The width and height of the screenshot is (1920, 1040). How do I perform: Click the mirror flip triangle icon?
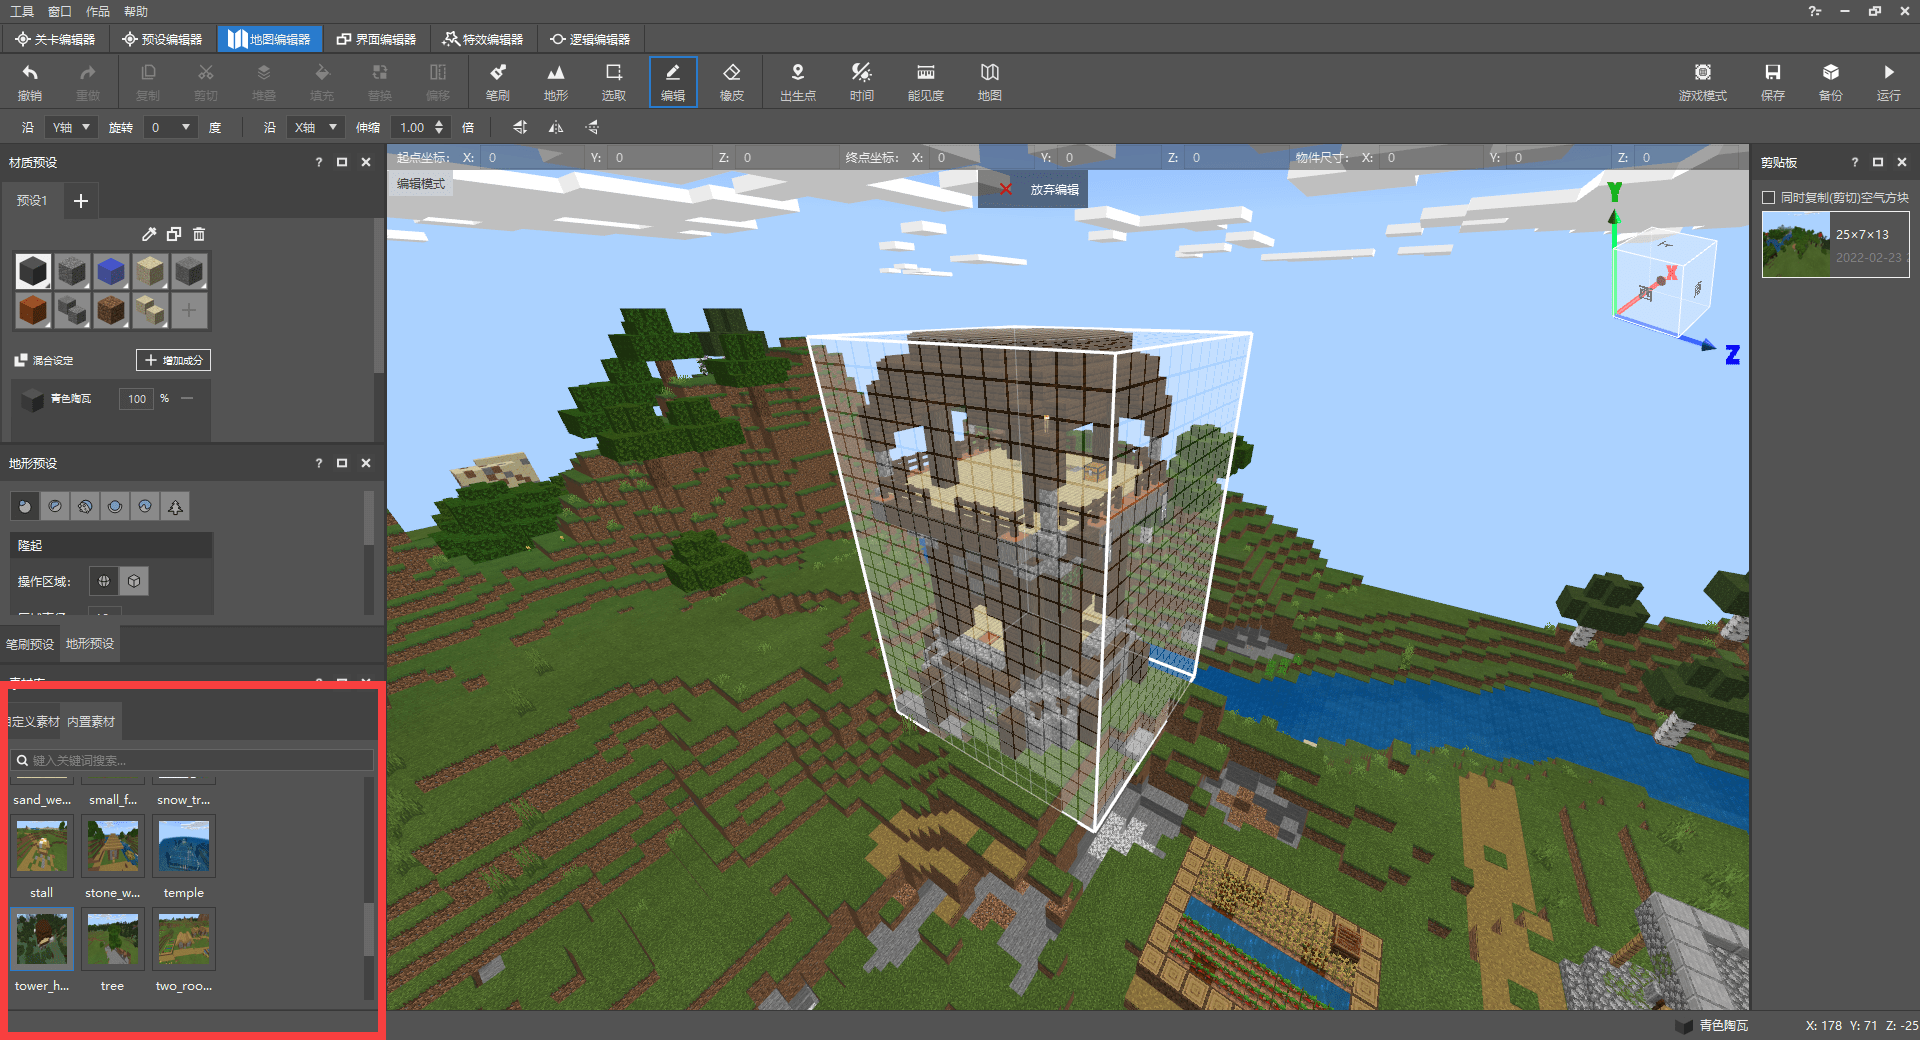pyautogui.click(x=556, y=127)
